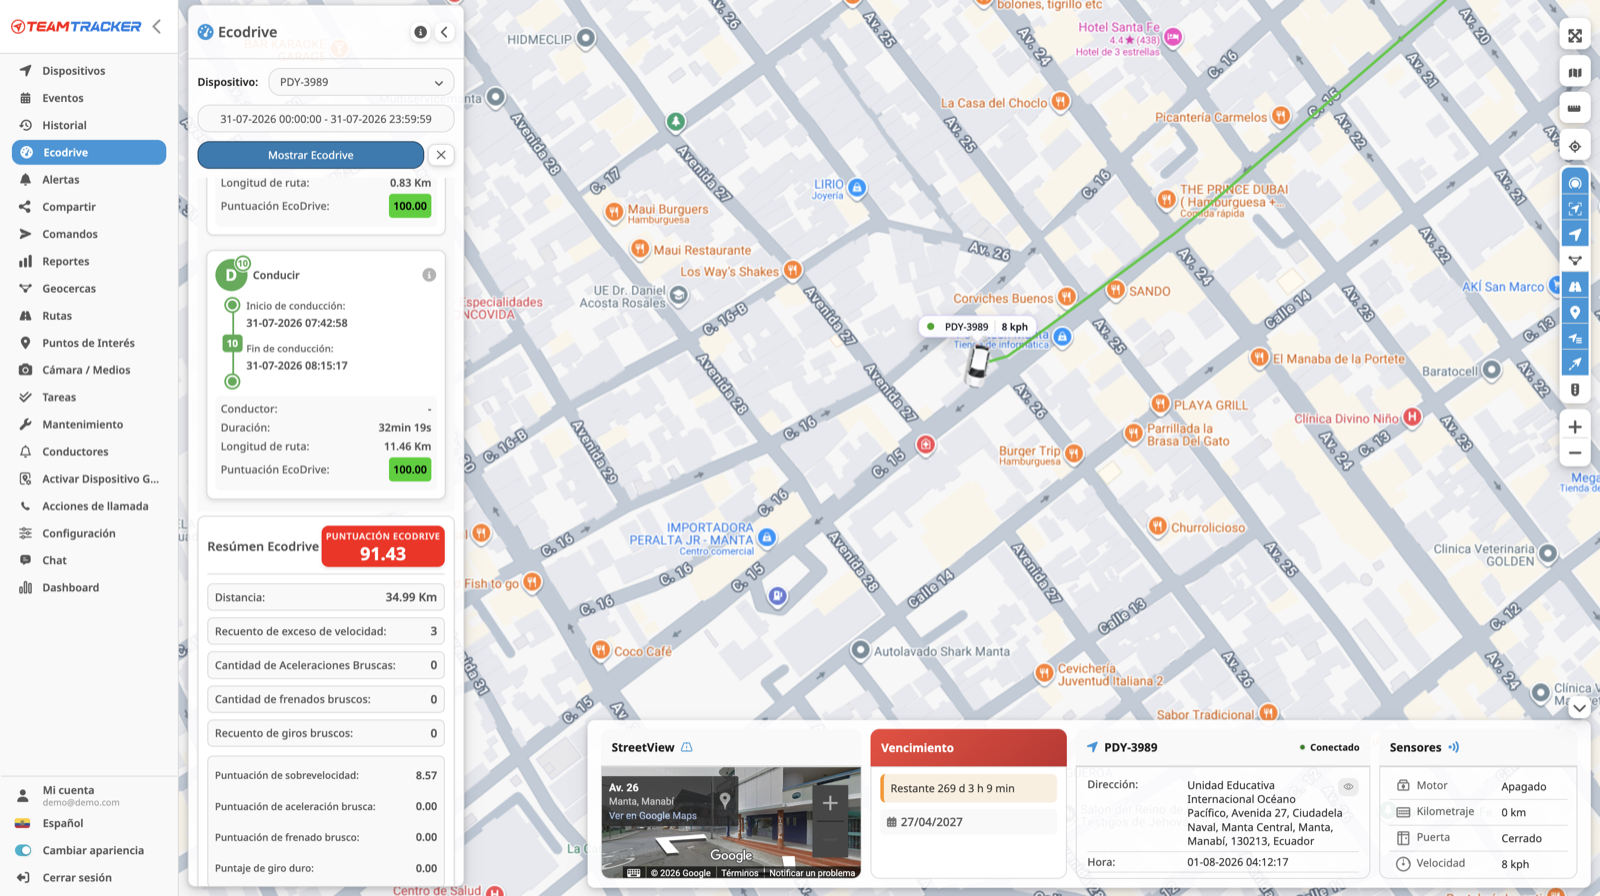Collapse the TeamTracker sidebar with the chevron
This screenshot has width=1600, height=896.
157,27
